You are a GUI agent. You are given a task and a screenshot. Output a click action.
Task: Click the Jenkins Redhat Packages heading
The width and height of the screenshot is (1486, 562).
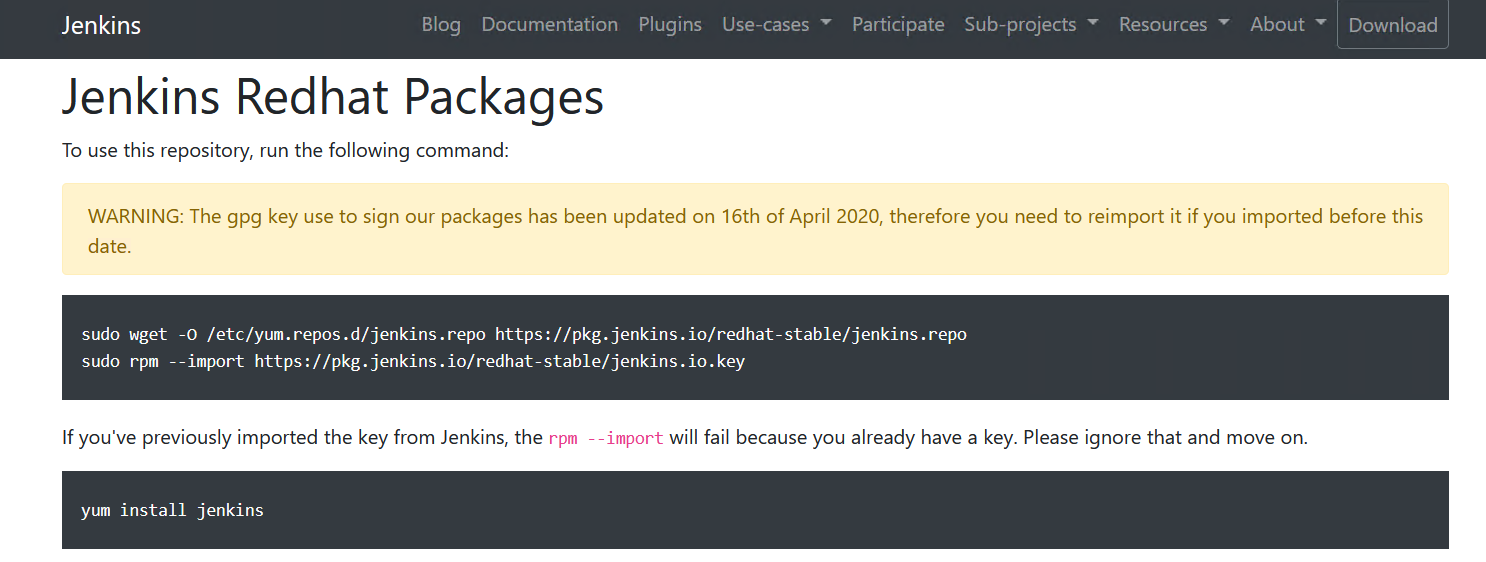click(x=333, y=97)
